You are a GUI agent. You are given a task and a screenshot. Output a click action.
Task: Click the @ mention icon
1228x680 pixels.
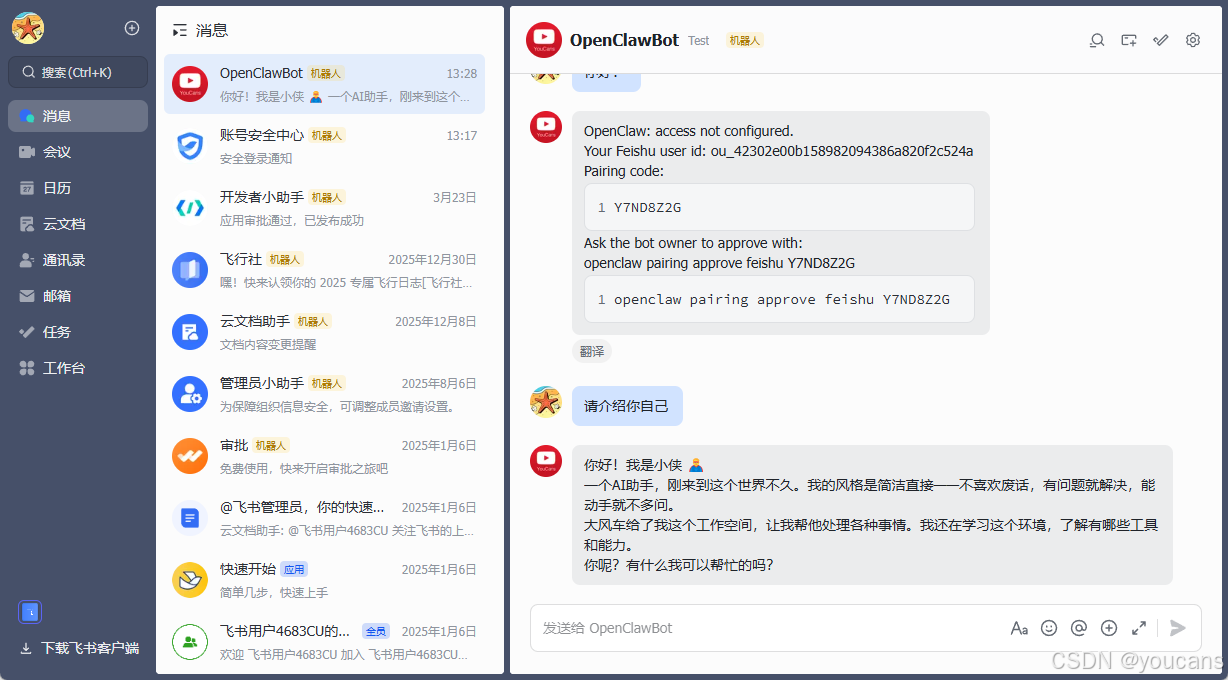[1079, 628]
